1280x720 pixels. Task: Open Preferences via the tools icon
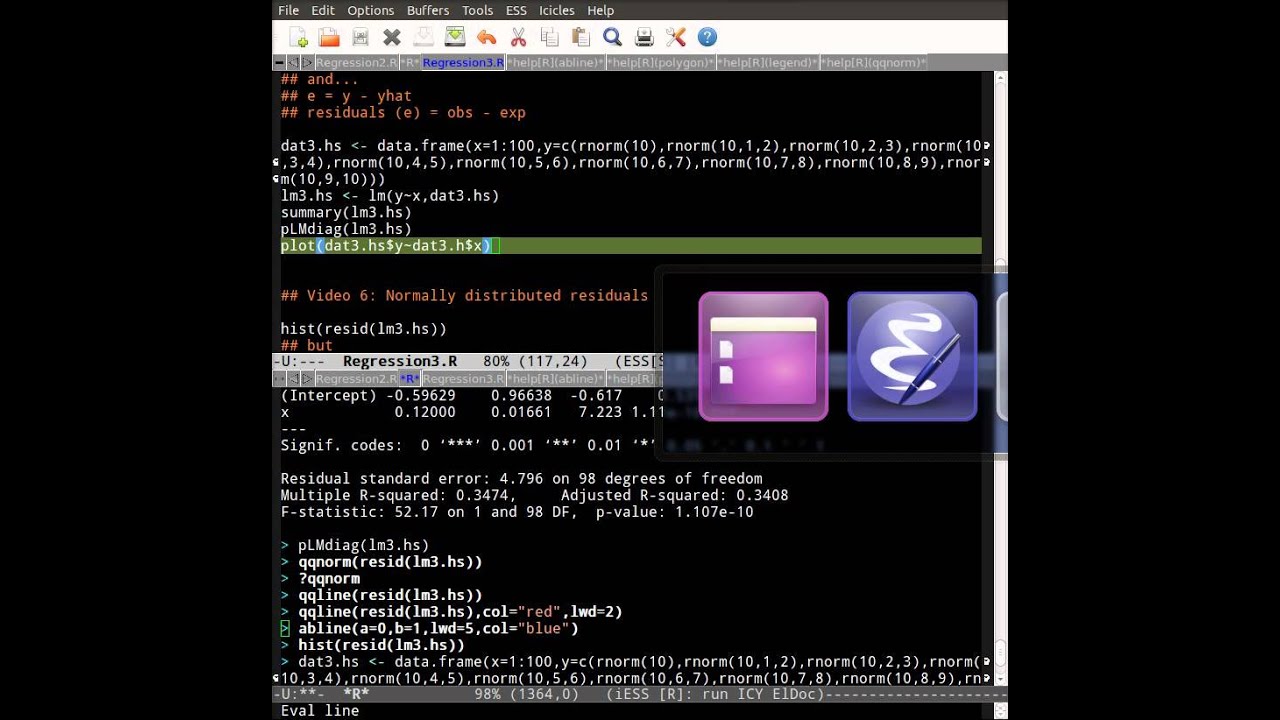676,37
